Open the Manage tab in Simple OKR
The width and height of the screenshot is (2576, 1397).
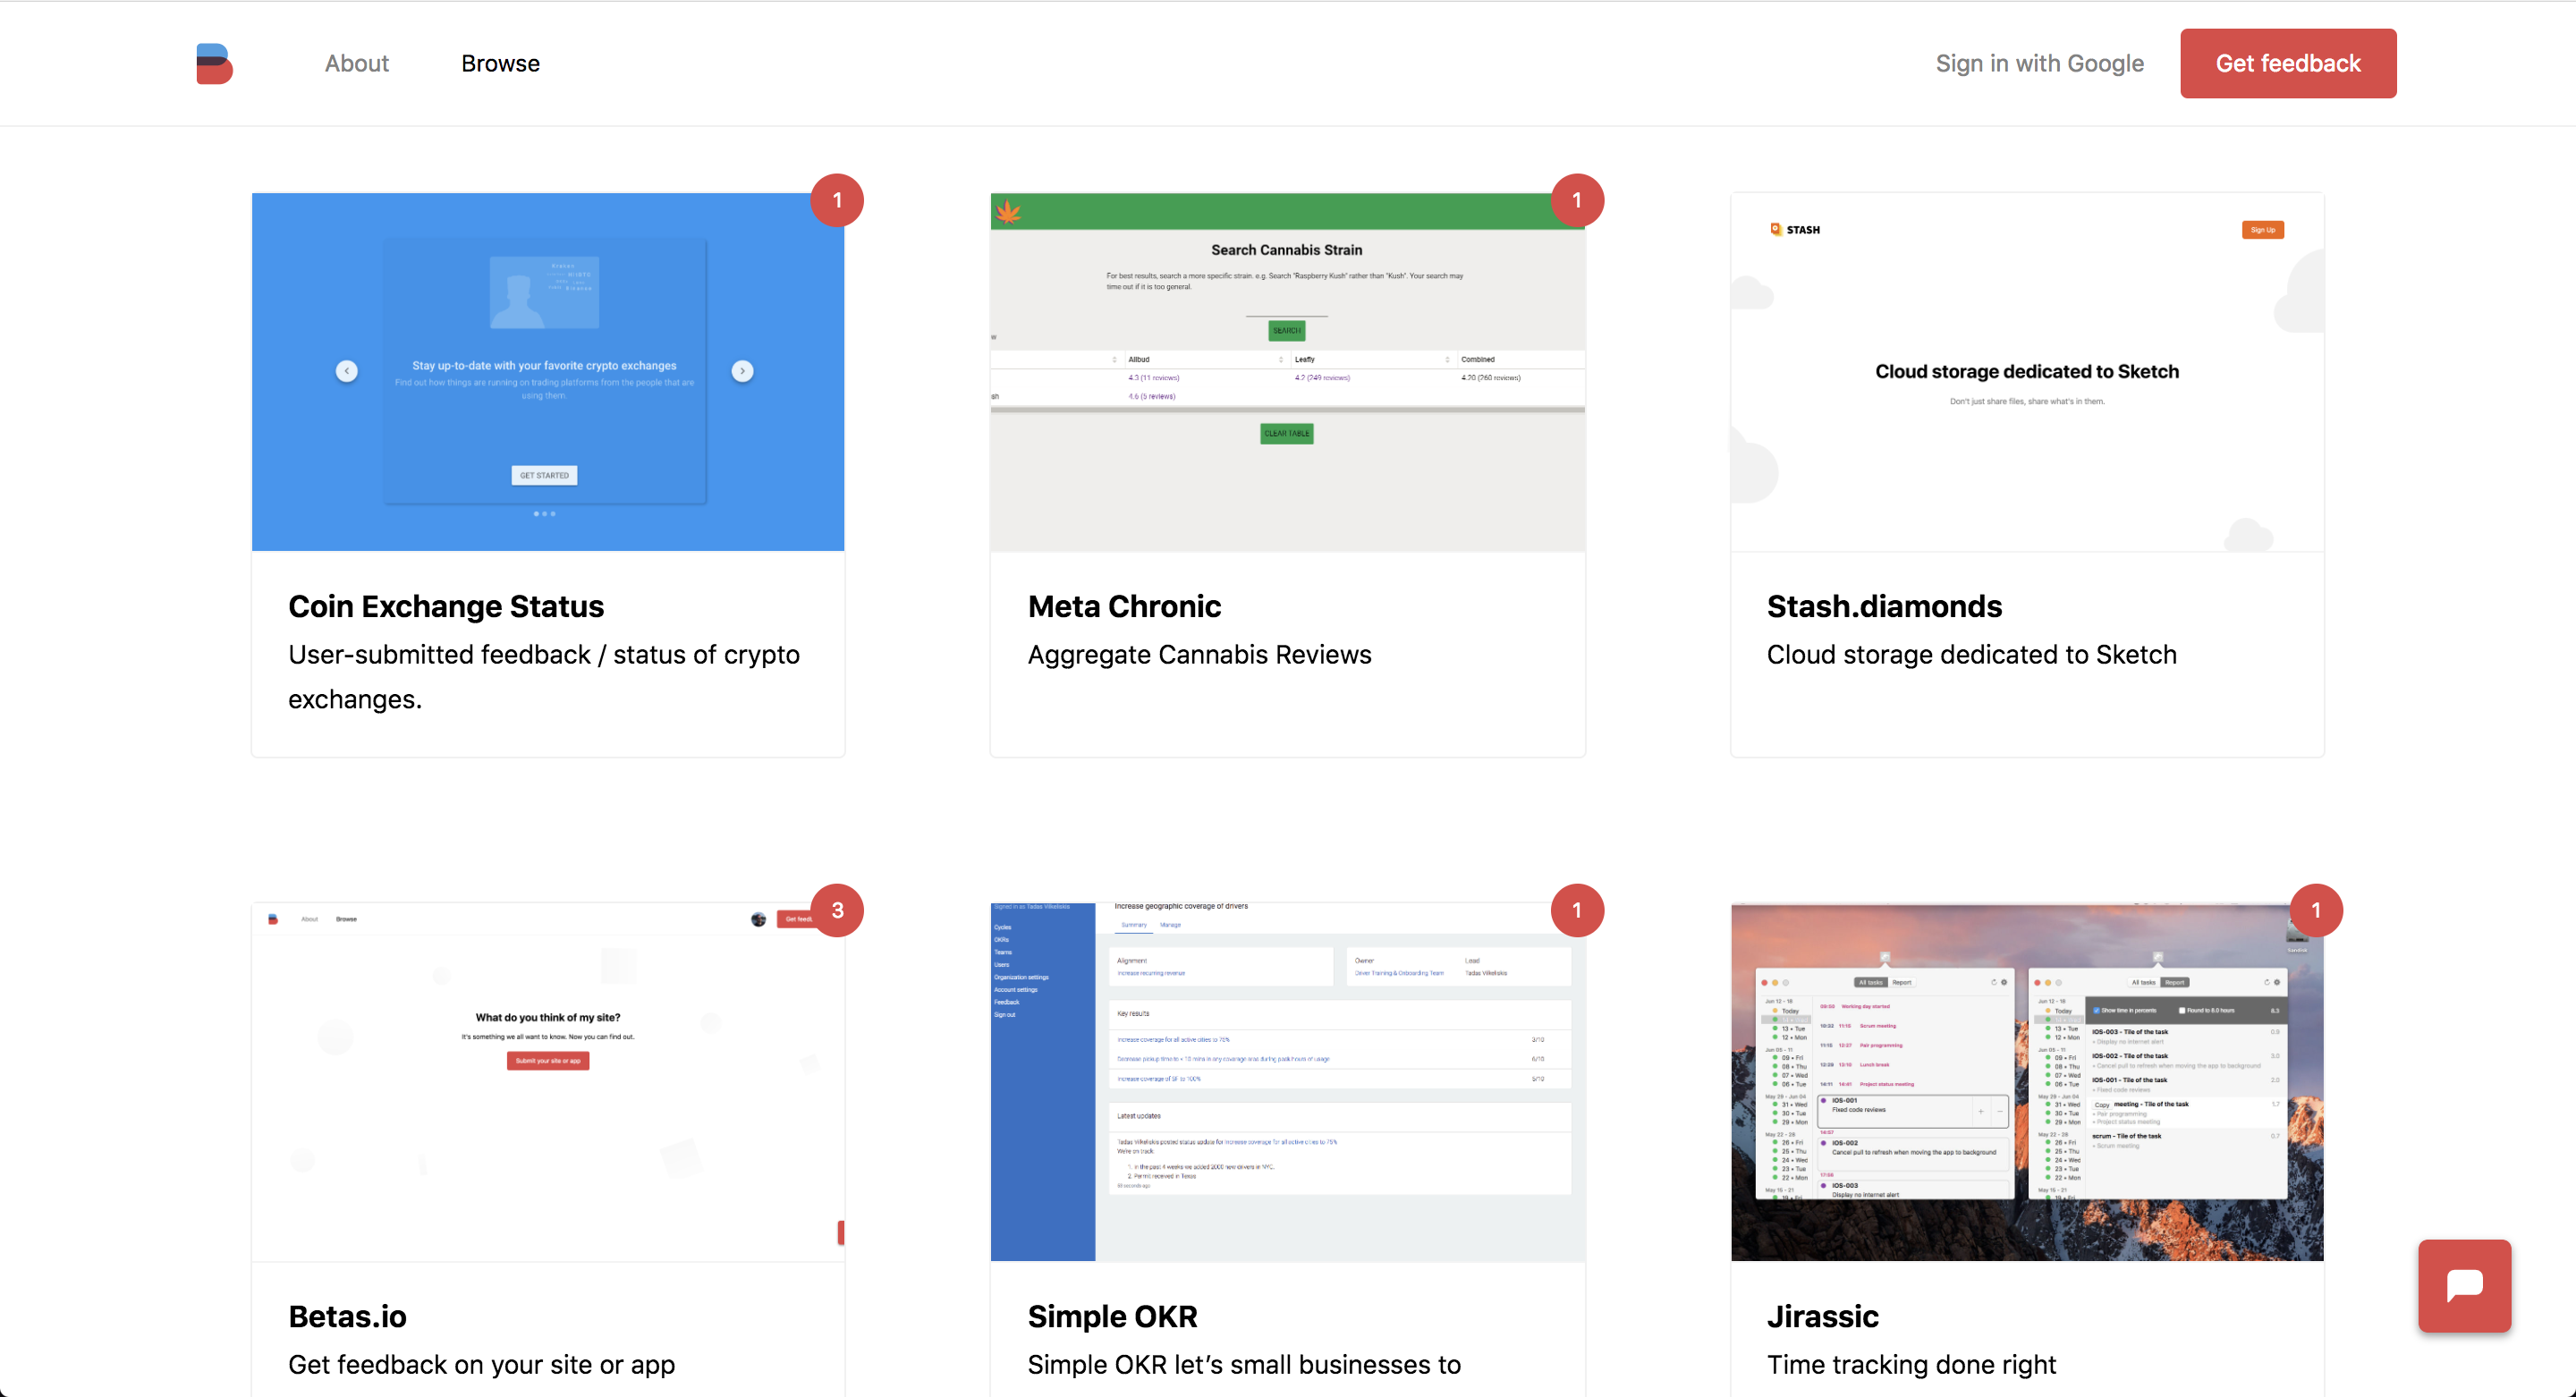pyautogui.click(x=1171, y=926)
